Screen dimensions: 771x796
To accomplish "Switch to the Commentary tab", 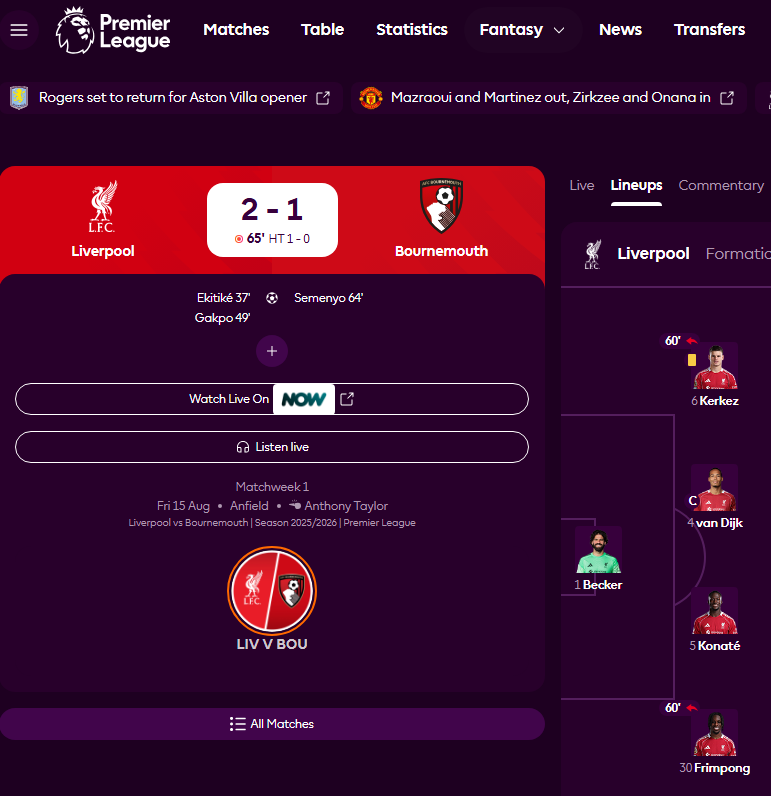I will click(x=721, y=185).
